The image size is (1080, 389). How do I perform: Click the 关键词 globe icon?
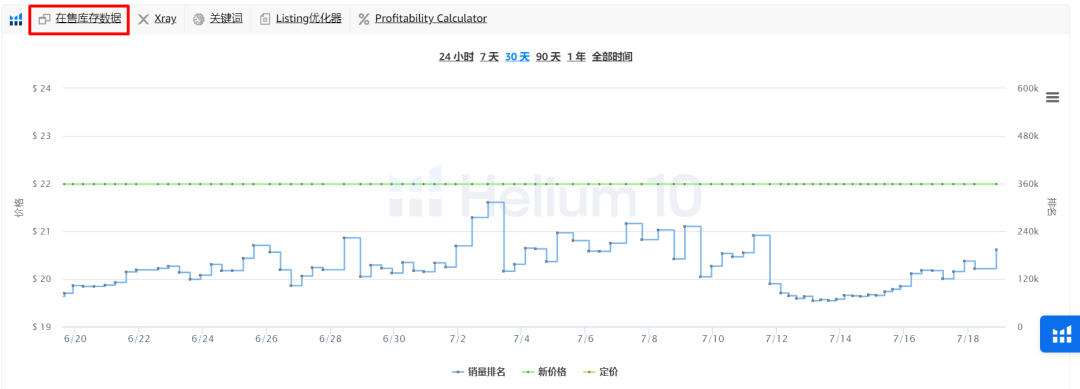click(x=198, y=19)
